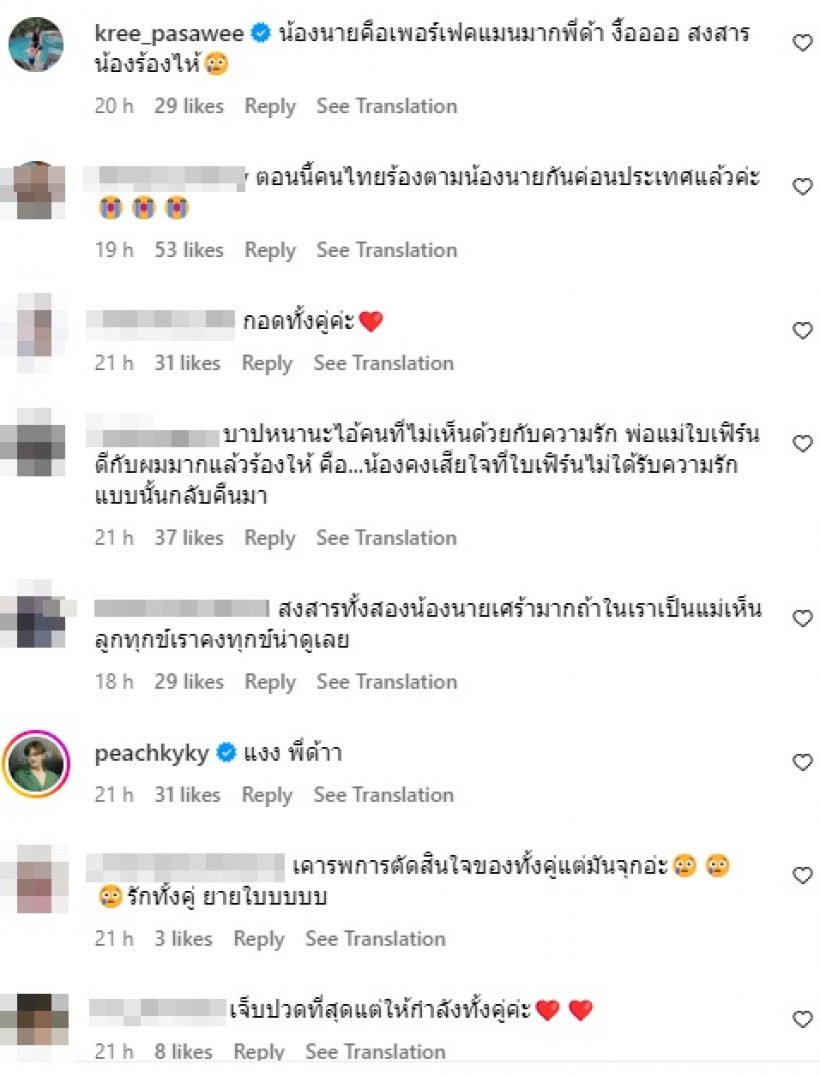Tap heart on the 53 likes comment
The width and height of the screenshot is (820, 1076).
click(802, 187)
